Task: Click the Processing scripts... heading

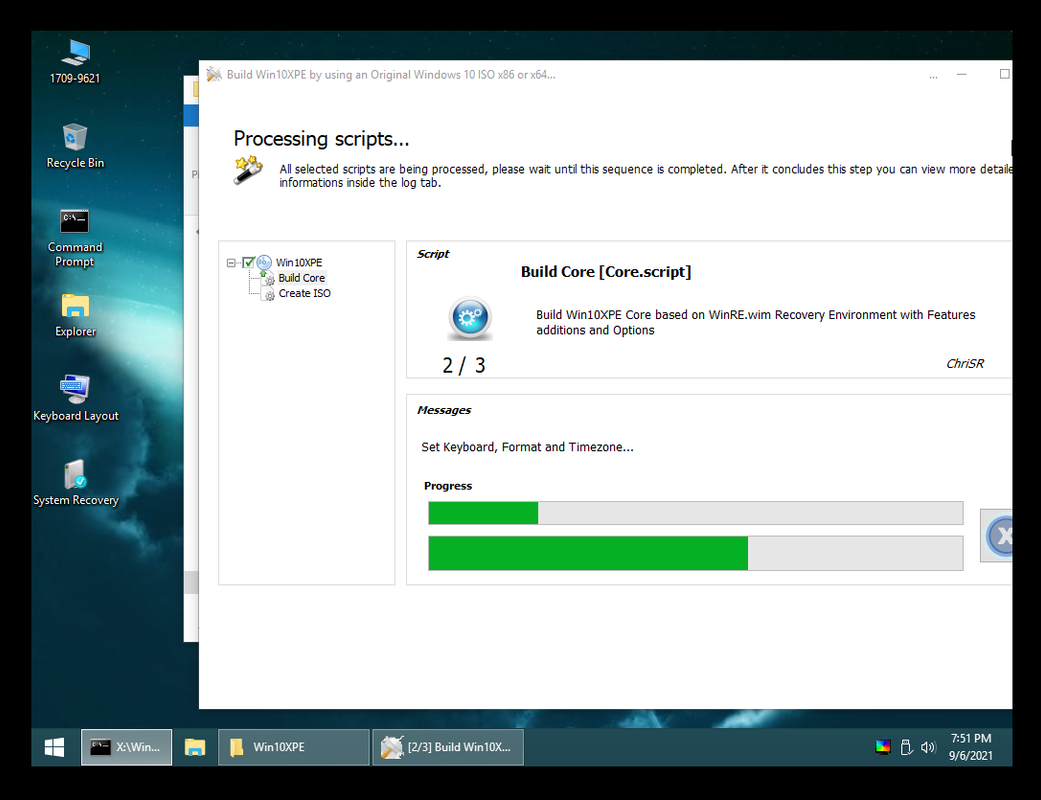Action: (x=321, y=139)
